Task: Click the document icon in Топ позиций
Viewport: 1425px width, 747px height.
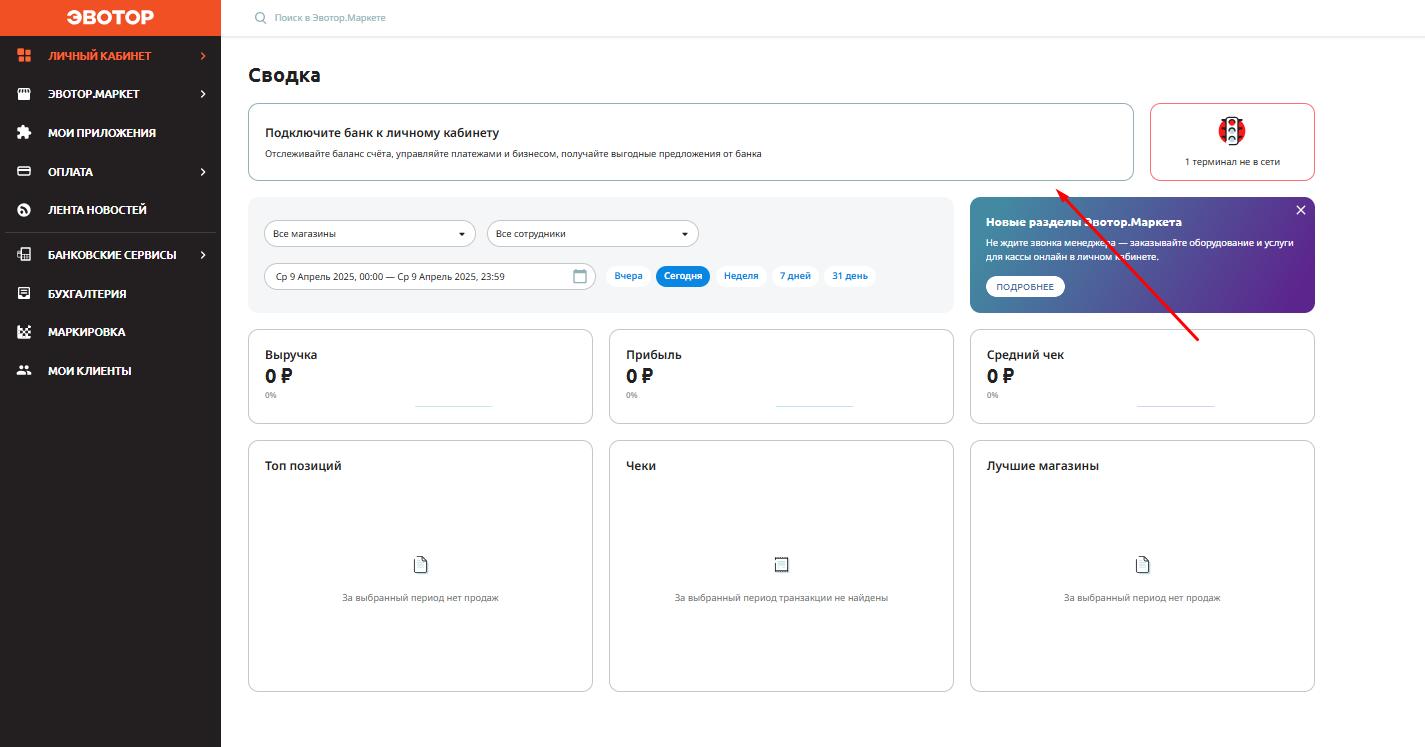Action: click(x=421, y=565)
